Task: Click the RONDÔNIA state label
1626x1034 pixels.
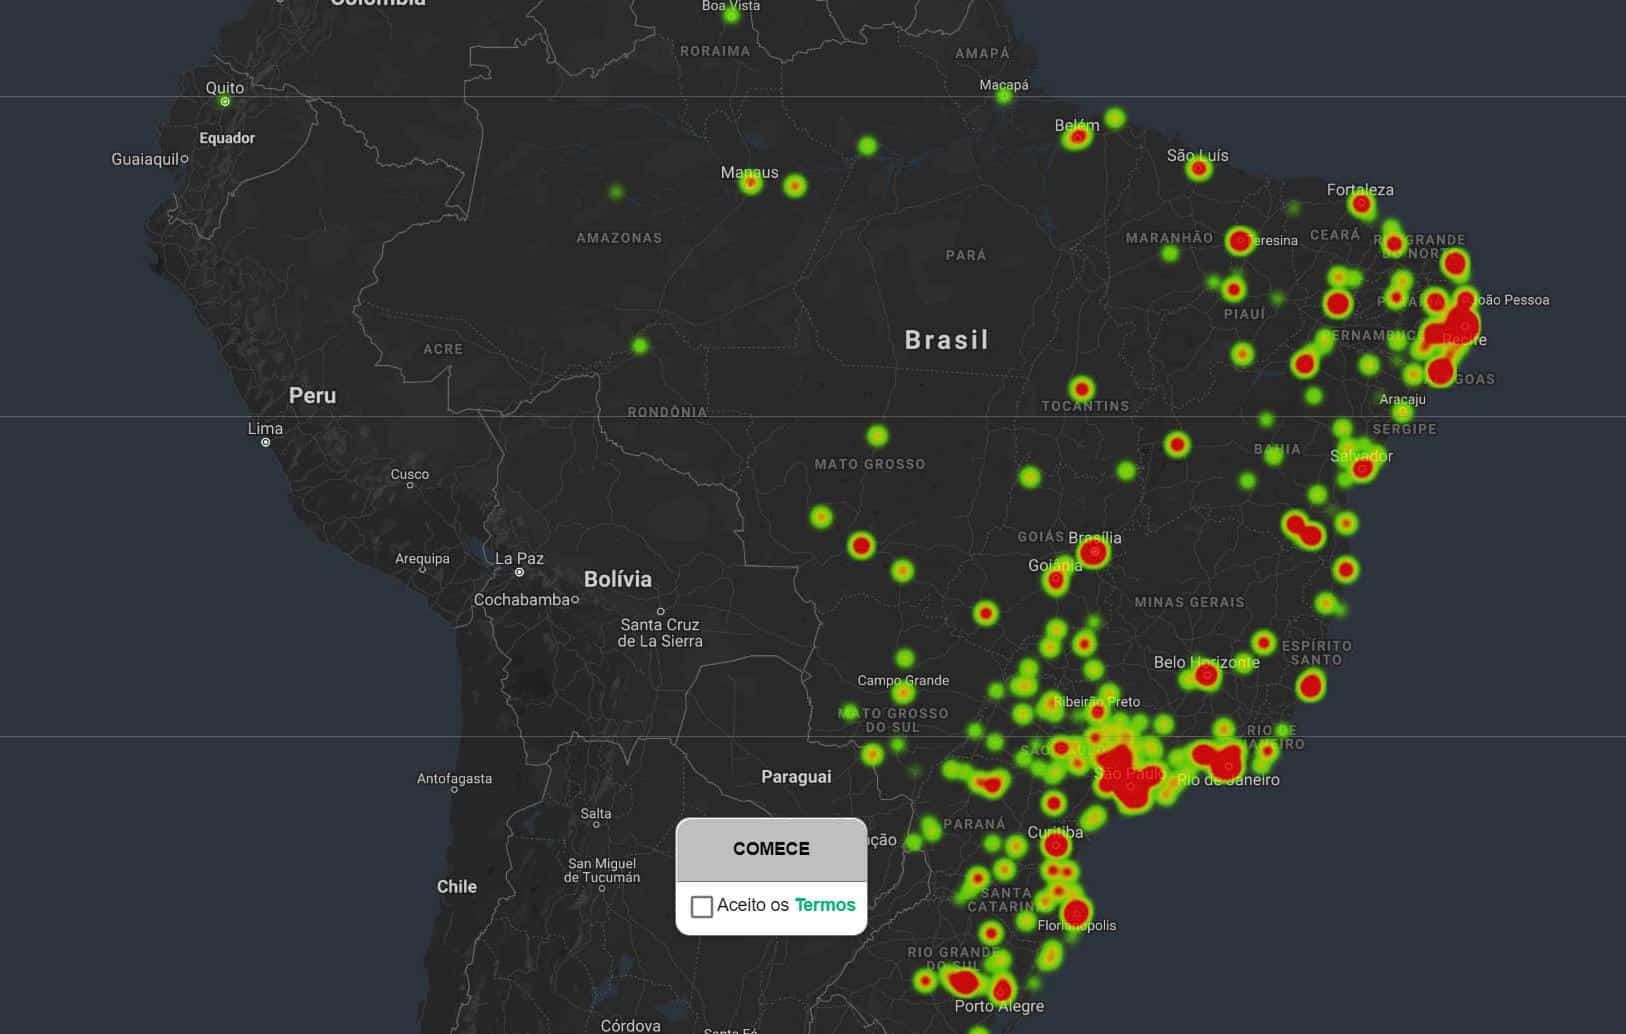Action: point(667,412)
